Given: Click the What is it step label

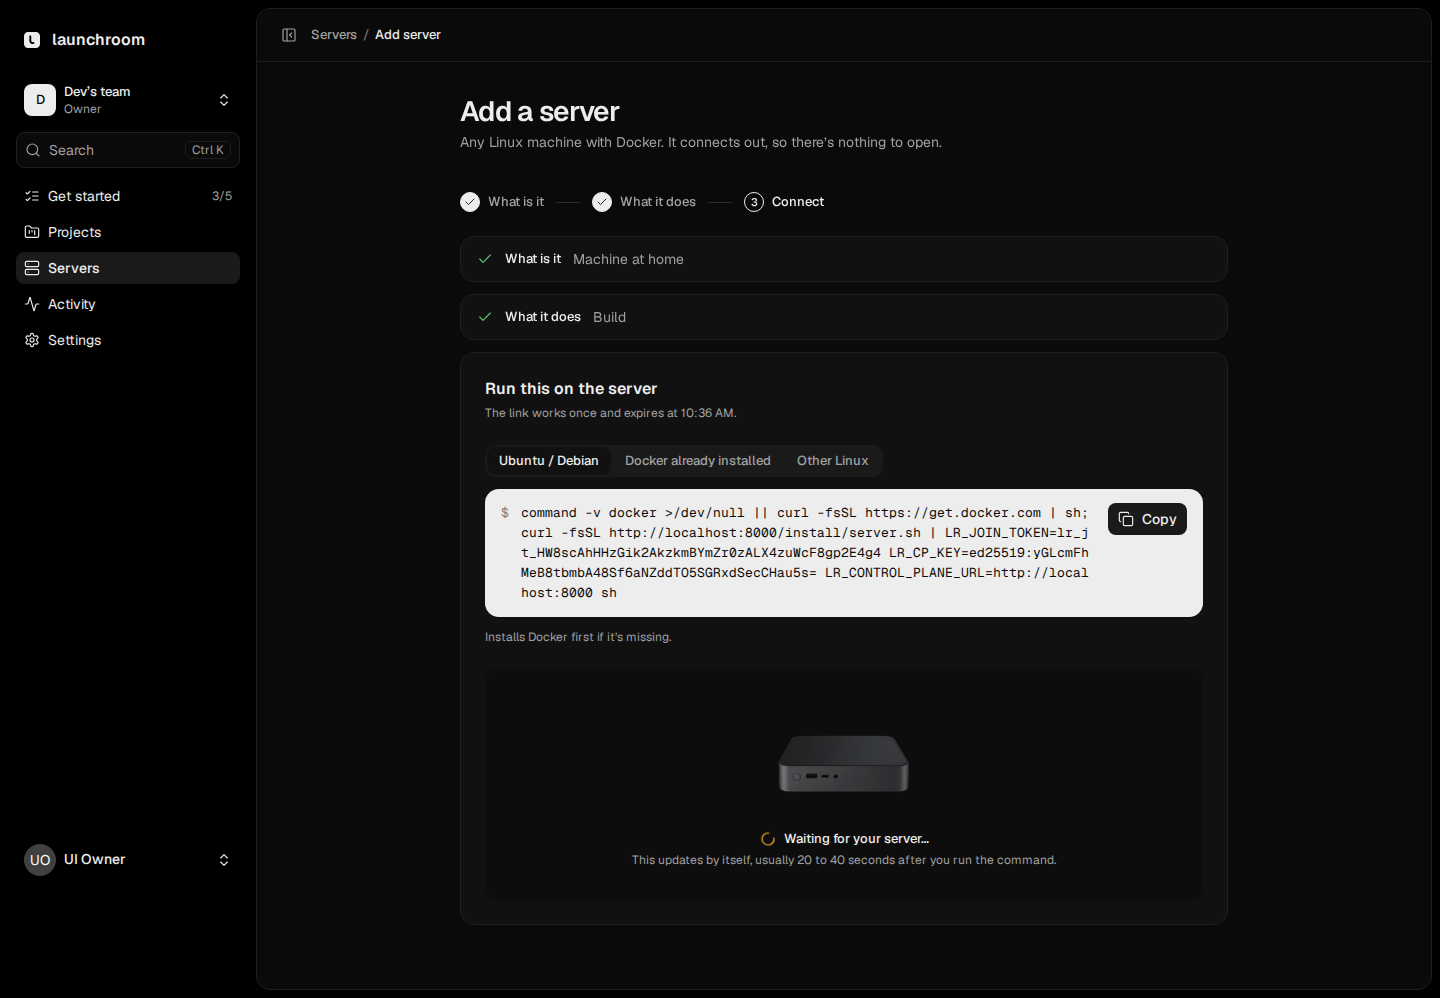Looking at the screenshot, I should pyautogui.click(x=516, y=202).
